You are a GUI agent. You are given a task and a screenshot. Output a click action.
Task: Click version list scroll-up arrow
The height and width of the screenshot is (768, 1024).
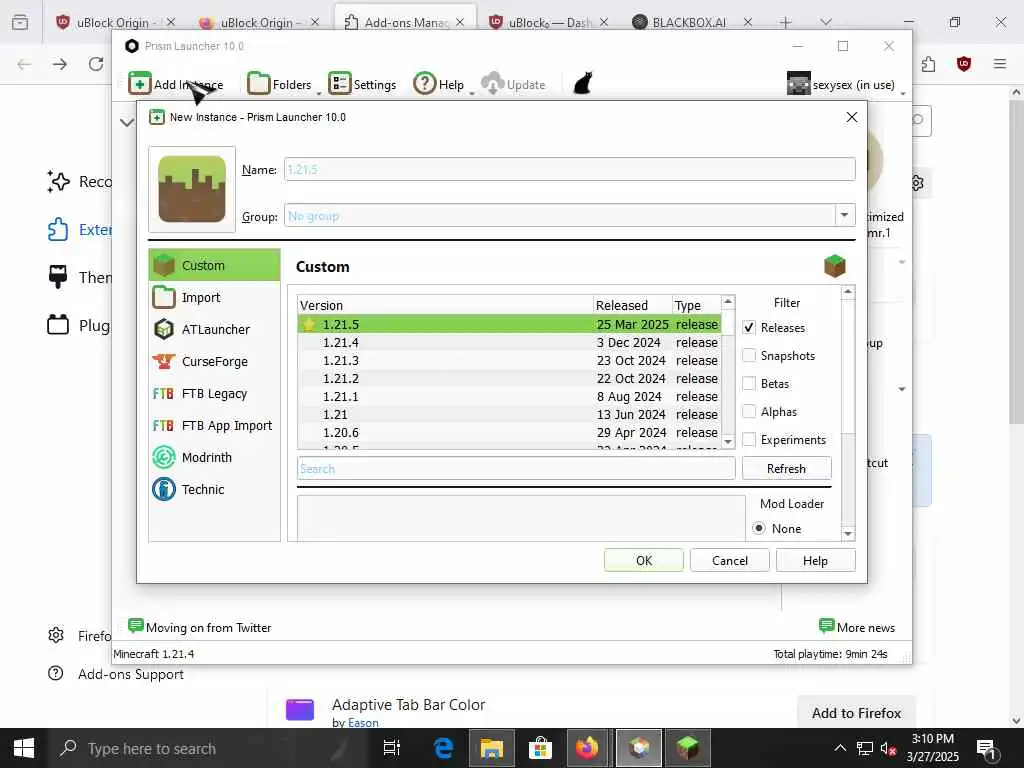pyautogui.click(x=728, y=302)
